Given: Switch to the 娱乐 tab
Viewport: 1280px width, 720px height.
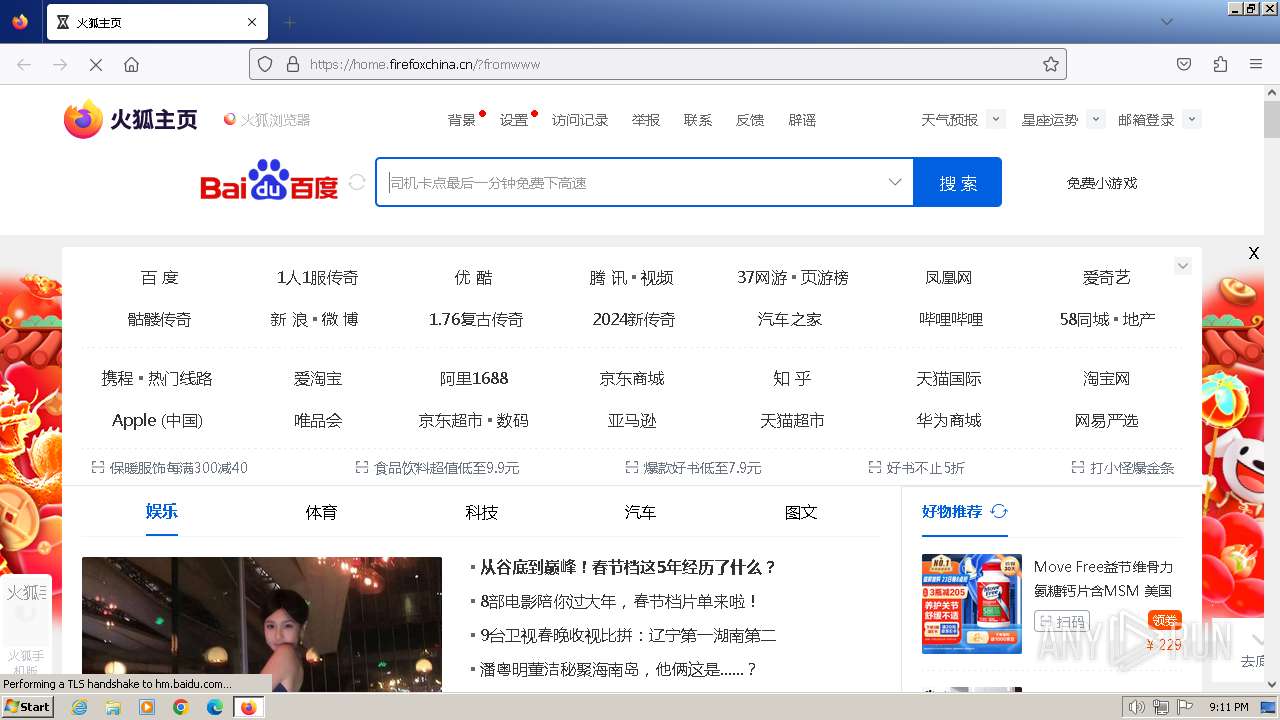Looking at the screenshot, I should pos(162,511).
